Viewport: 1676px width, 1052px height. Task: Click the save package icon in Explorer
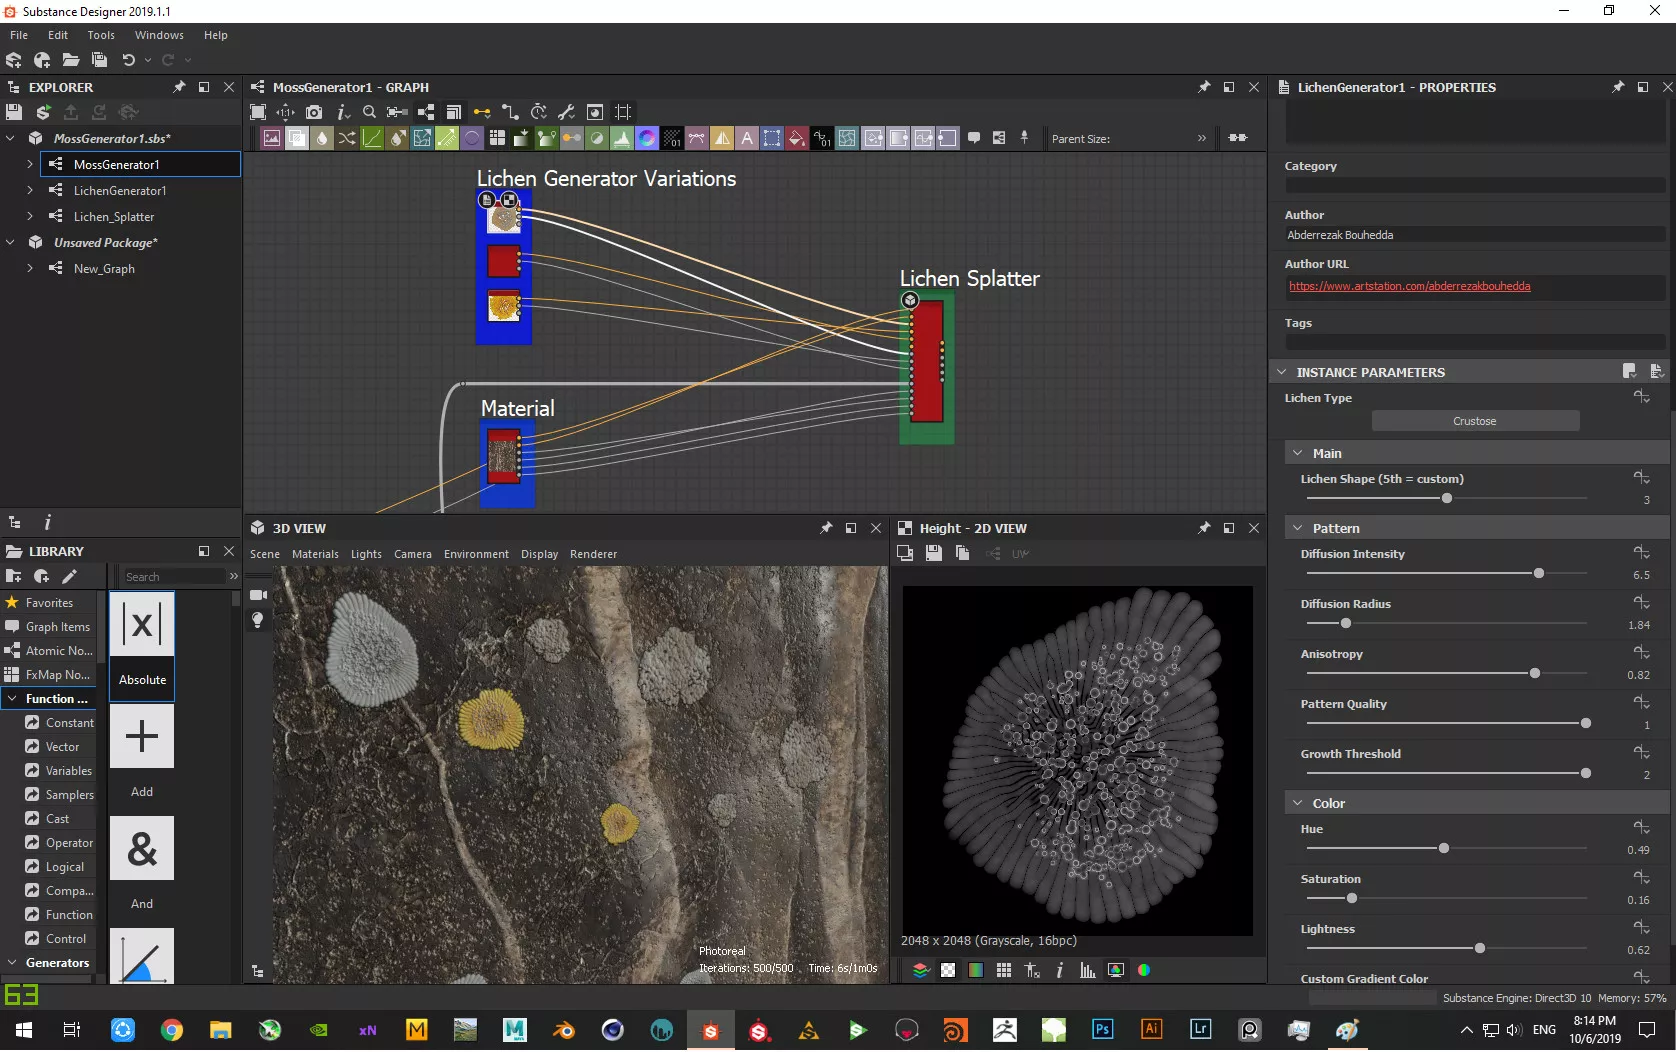[x=14, y=112]
